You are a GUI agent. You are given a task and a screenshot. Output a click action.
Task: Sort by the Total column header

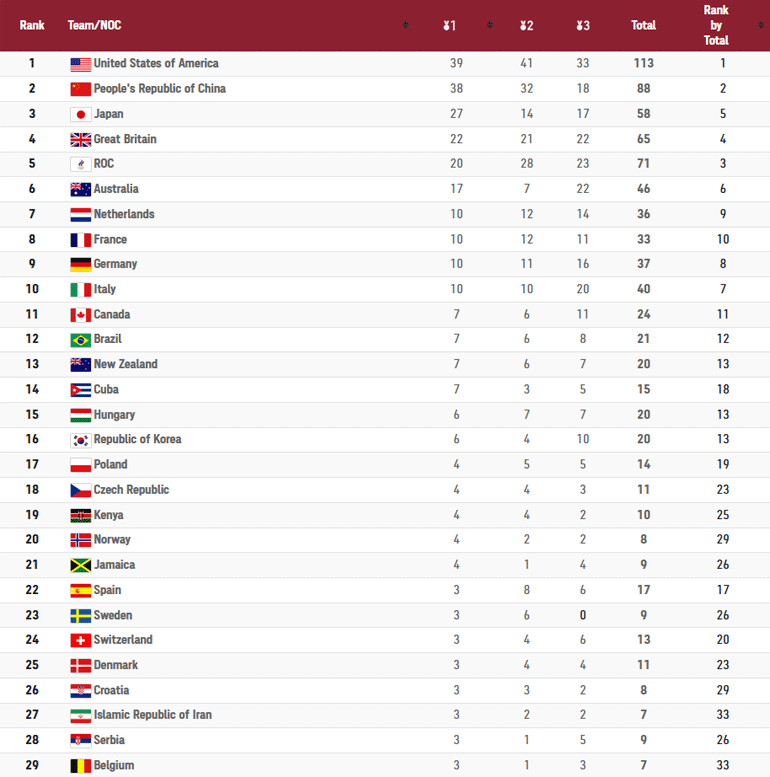643,25
